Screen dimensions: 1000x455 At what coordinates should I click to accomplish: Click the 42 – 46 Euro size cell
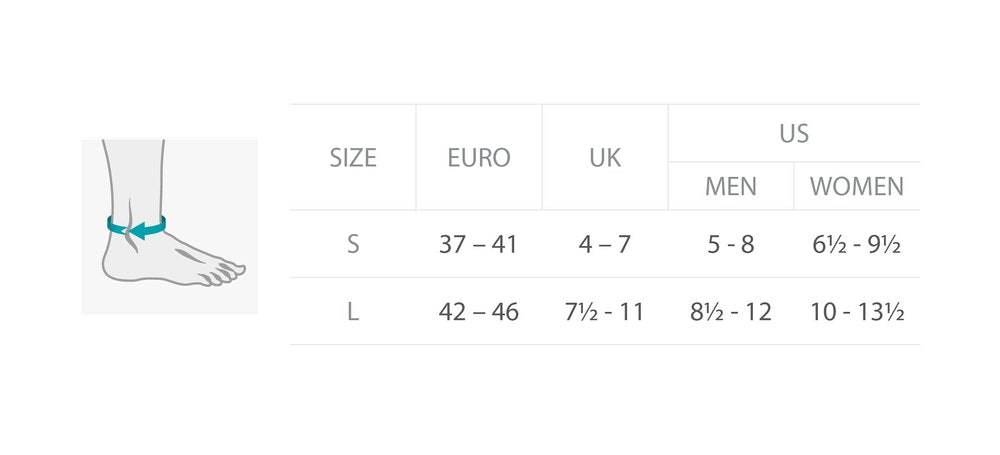coord(478,312)
